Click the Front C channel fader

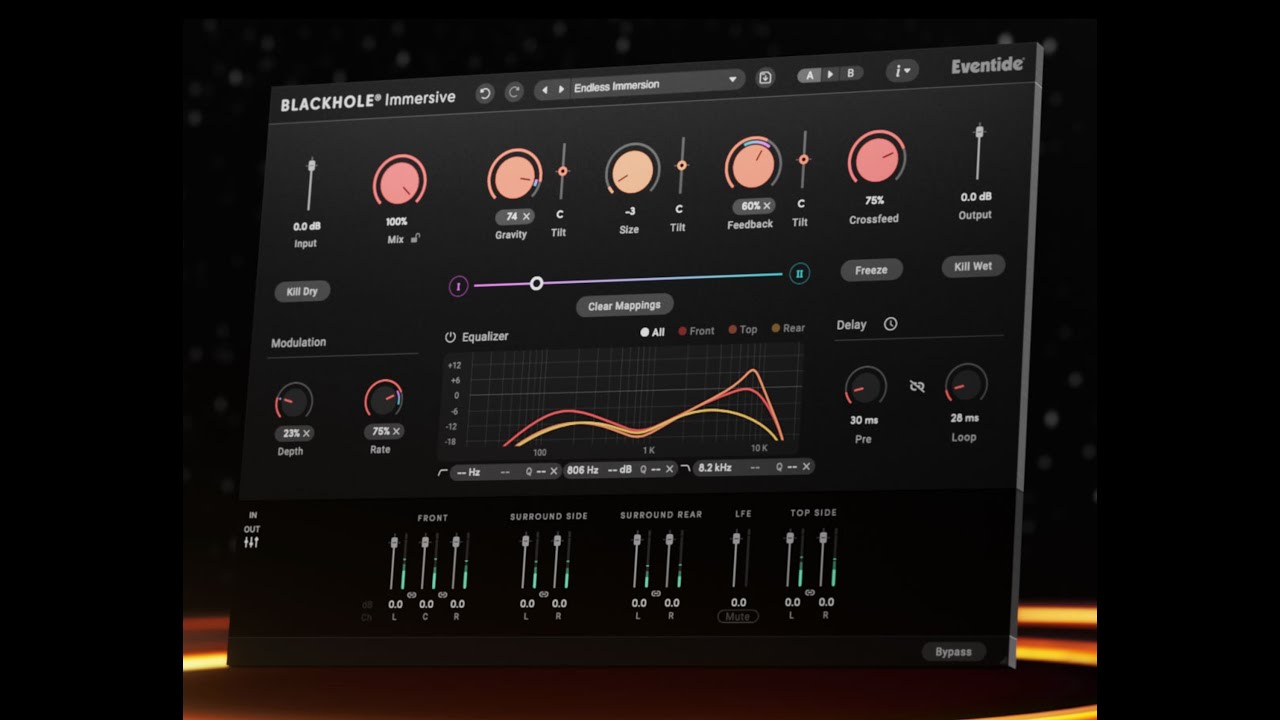(x=425, y=561)
